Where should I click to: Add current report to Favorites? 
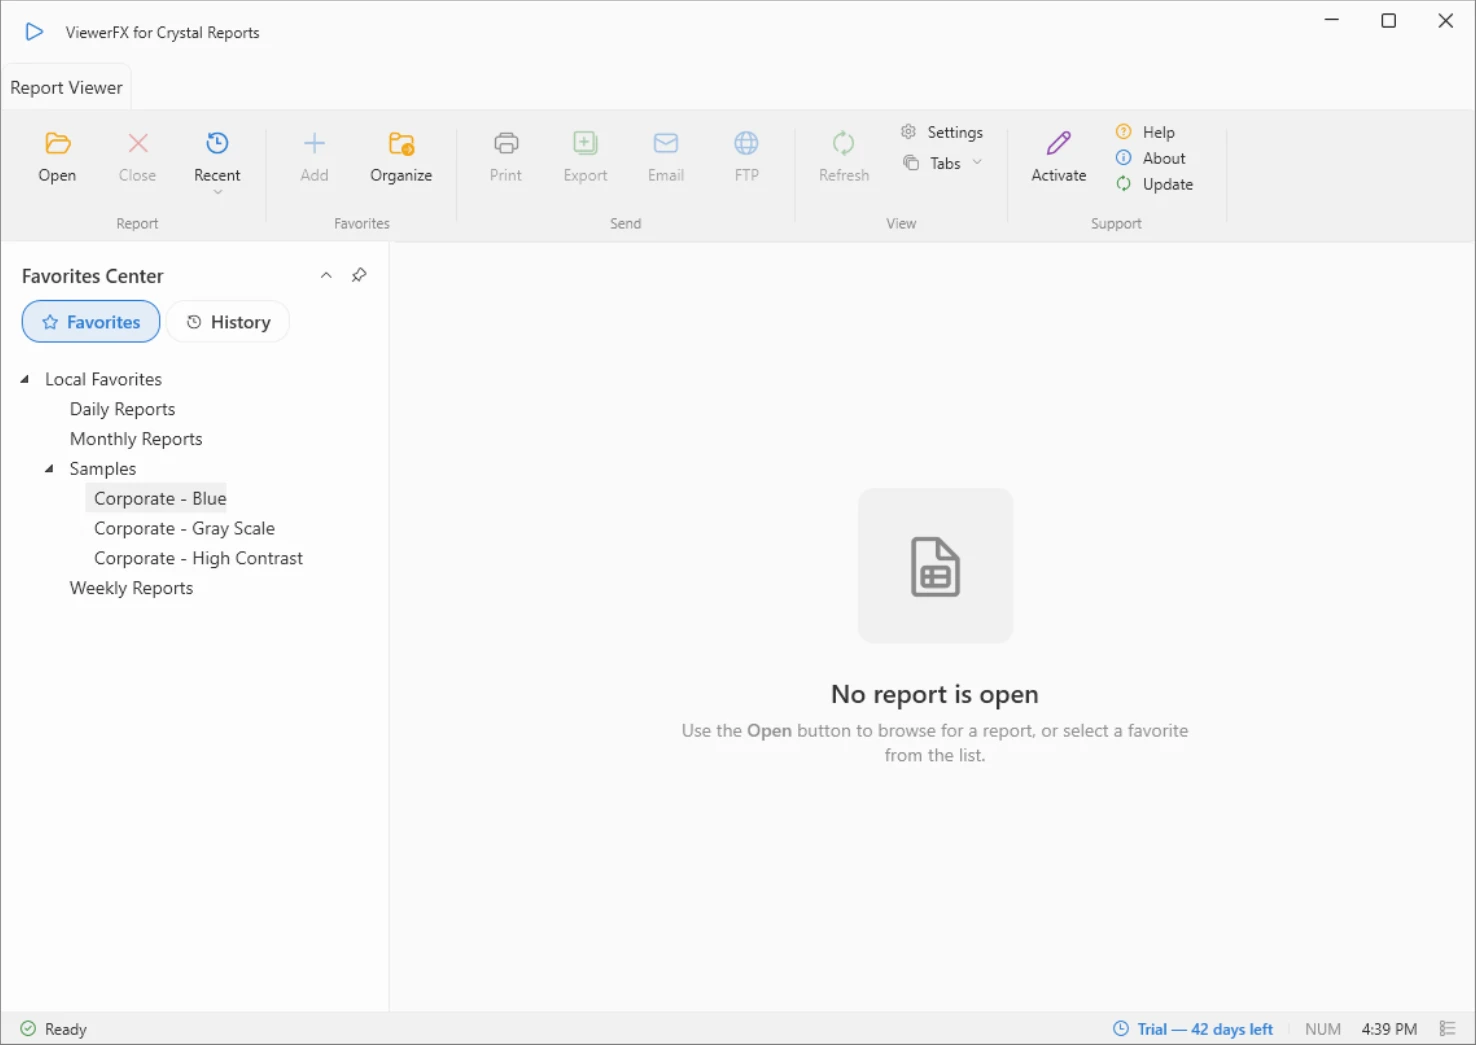[x=314, y=158]
